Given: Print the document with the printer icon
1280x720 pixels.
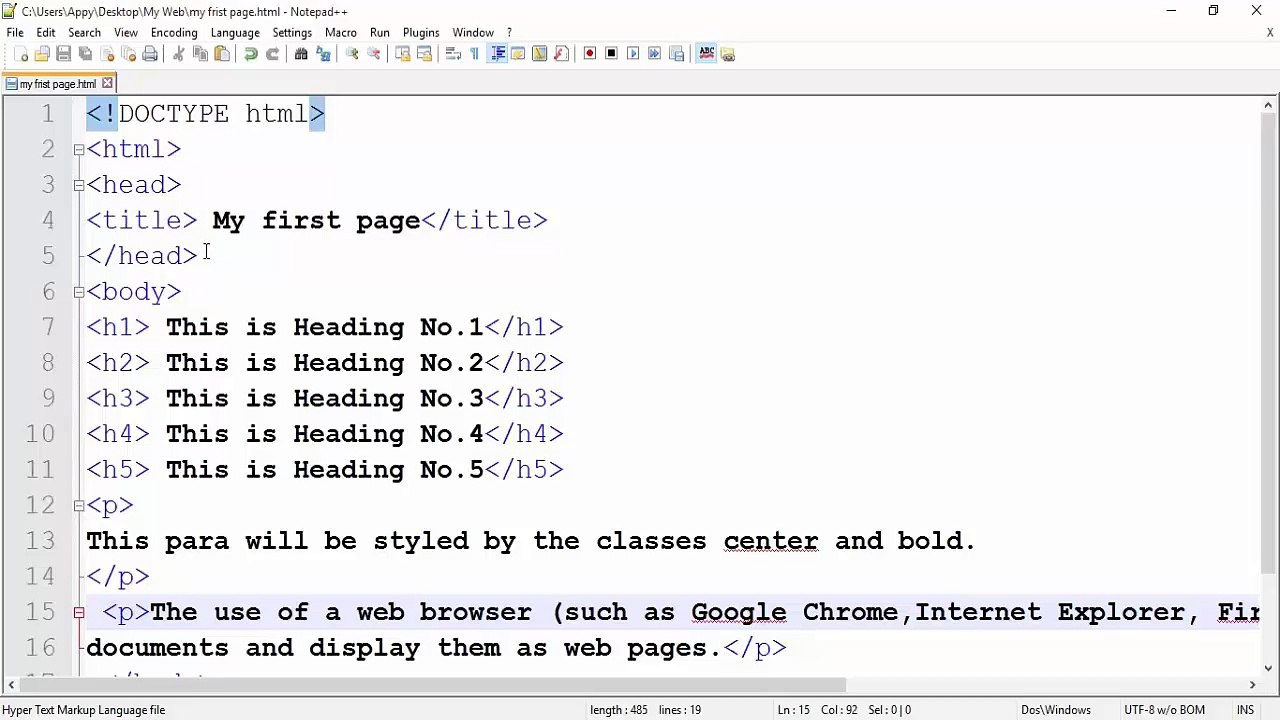Looking at the screenshot, I should pyautogui.click(x=150, y=54).
